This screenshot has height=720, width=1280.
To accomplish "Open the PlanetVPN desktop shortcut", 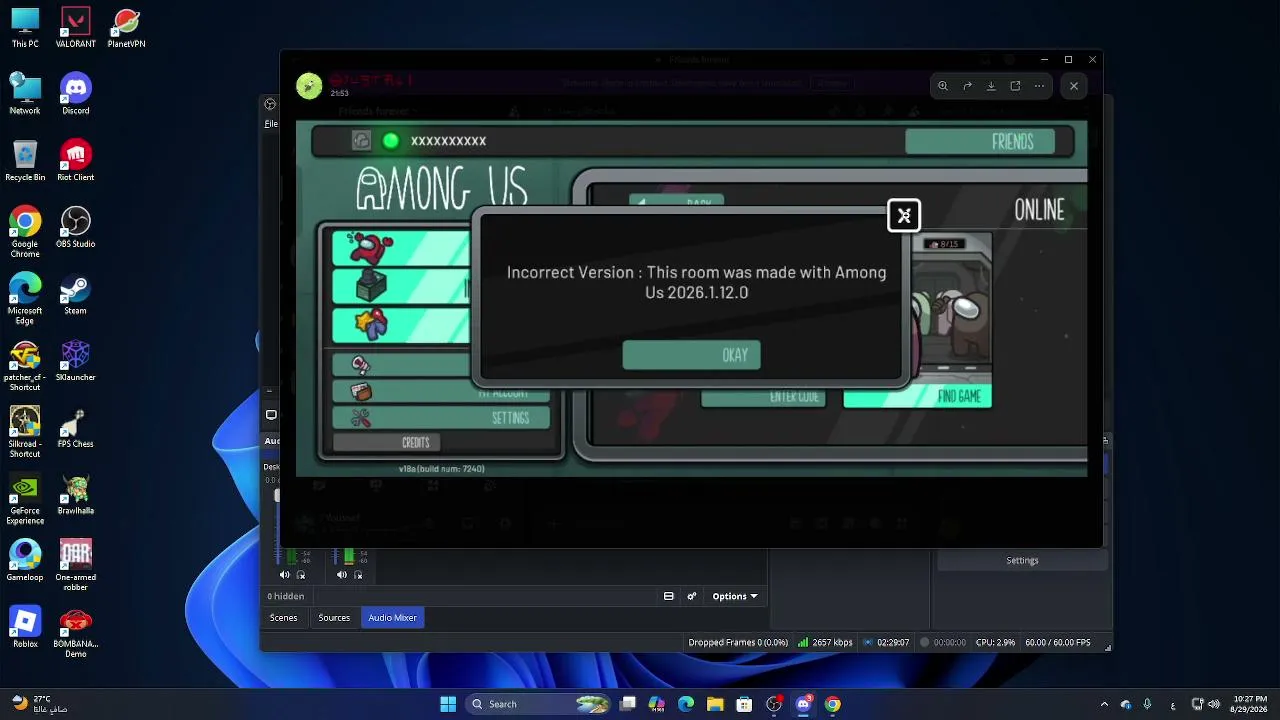I will [x=127, y=28].
